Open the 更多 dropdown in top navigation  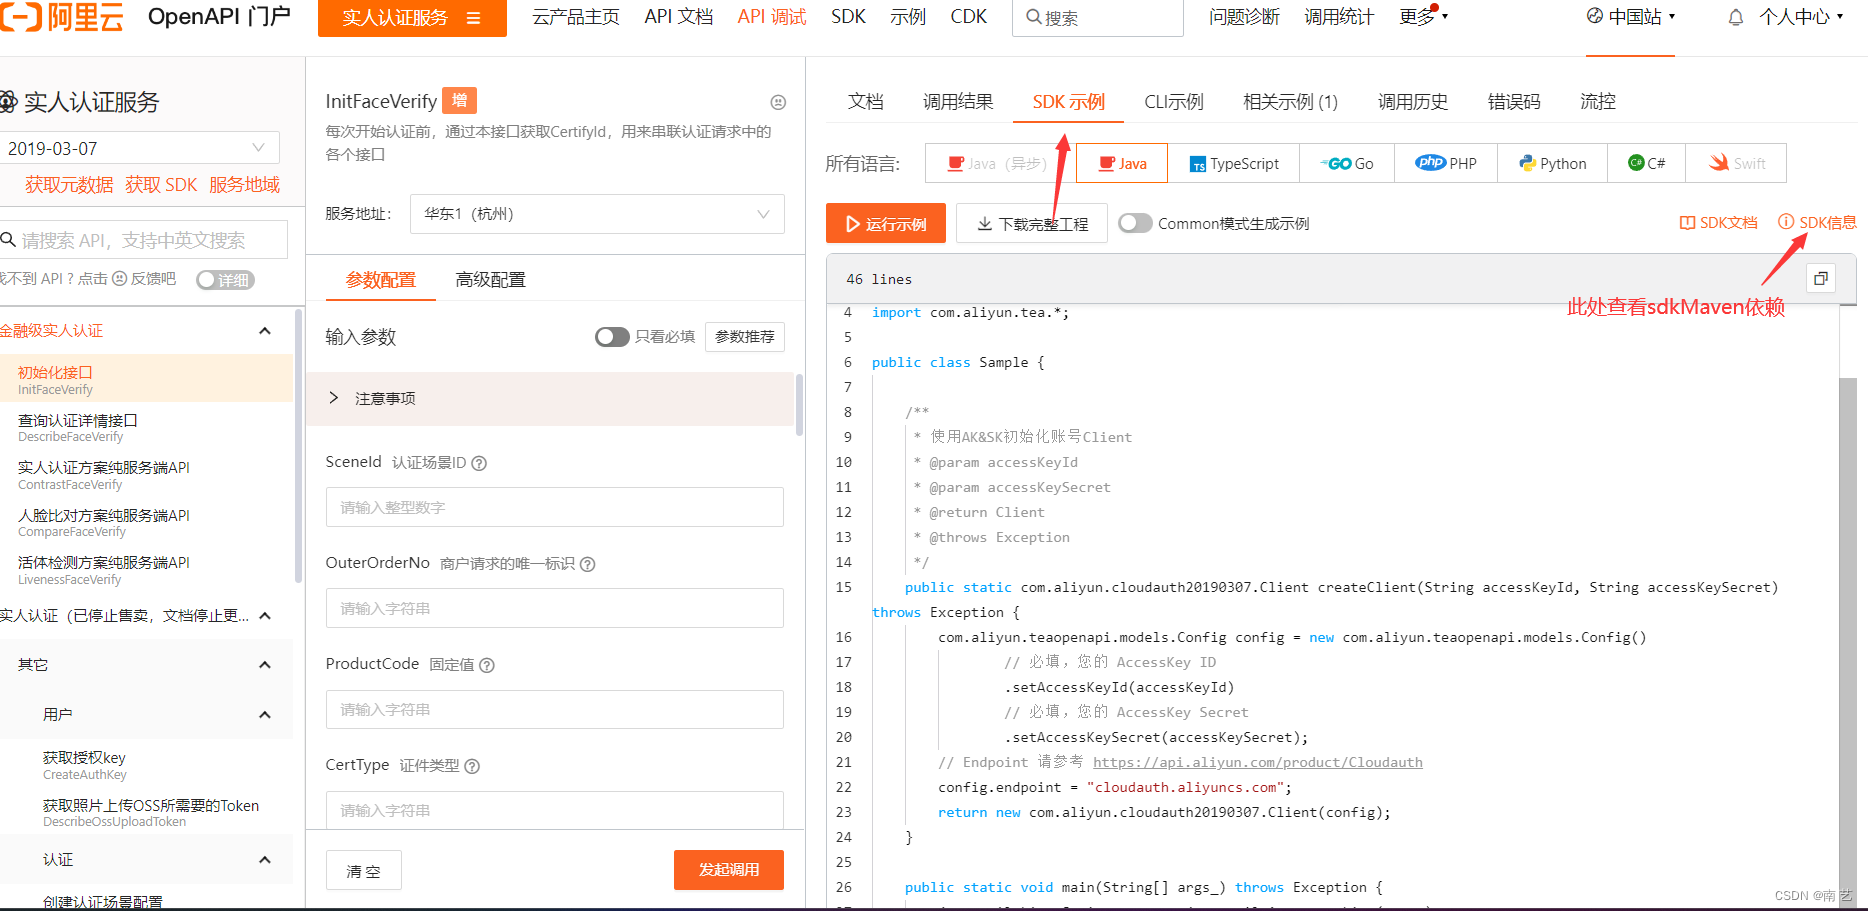(1423, 17)
